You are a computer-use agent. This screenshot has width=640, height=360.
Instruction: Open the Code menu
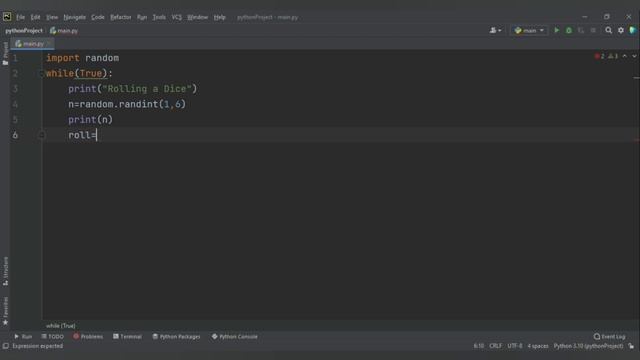[x=98, y=17]
